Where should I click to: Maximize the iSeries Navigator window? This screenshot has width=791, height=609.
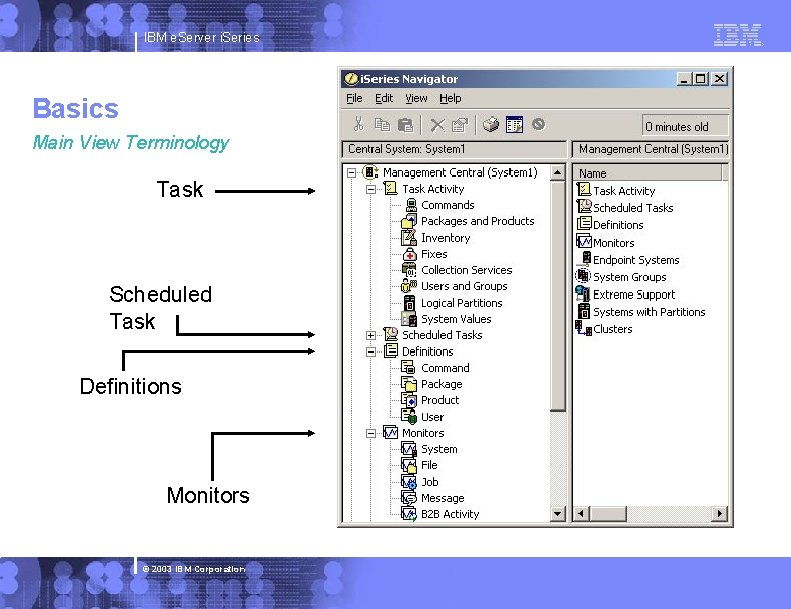(x=701, y=79)
